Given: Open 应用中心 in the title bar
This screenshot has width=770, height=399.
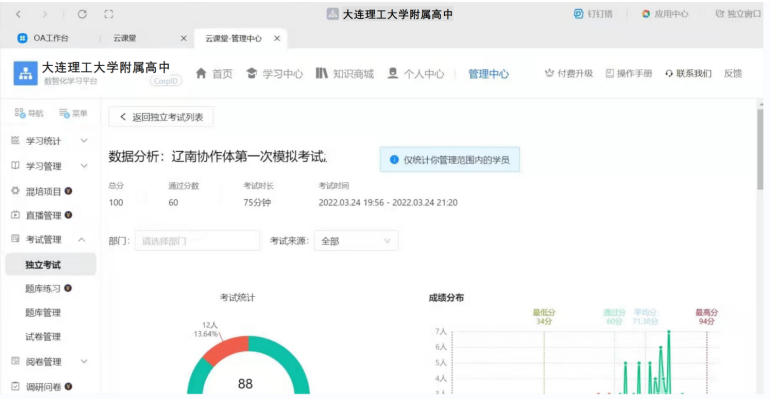Looking at the screenshot, I should (x=665, y=14).
